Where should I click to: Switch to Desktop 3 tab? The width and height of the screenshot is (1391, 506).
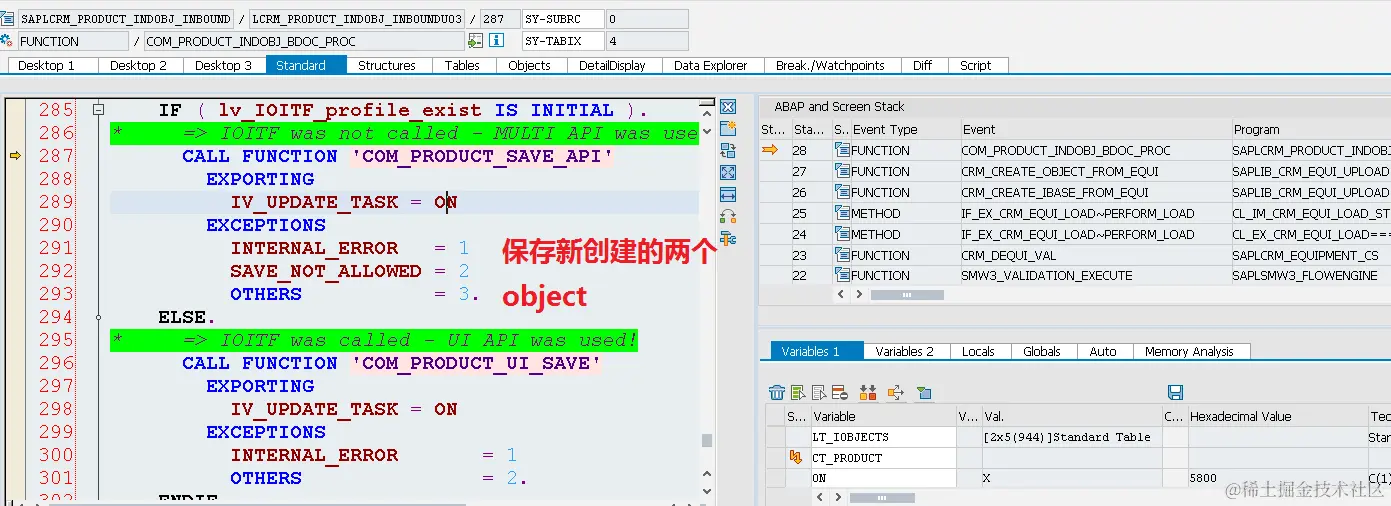[224, 65]
